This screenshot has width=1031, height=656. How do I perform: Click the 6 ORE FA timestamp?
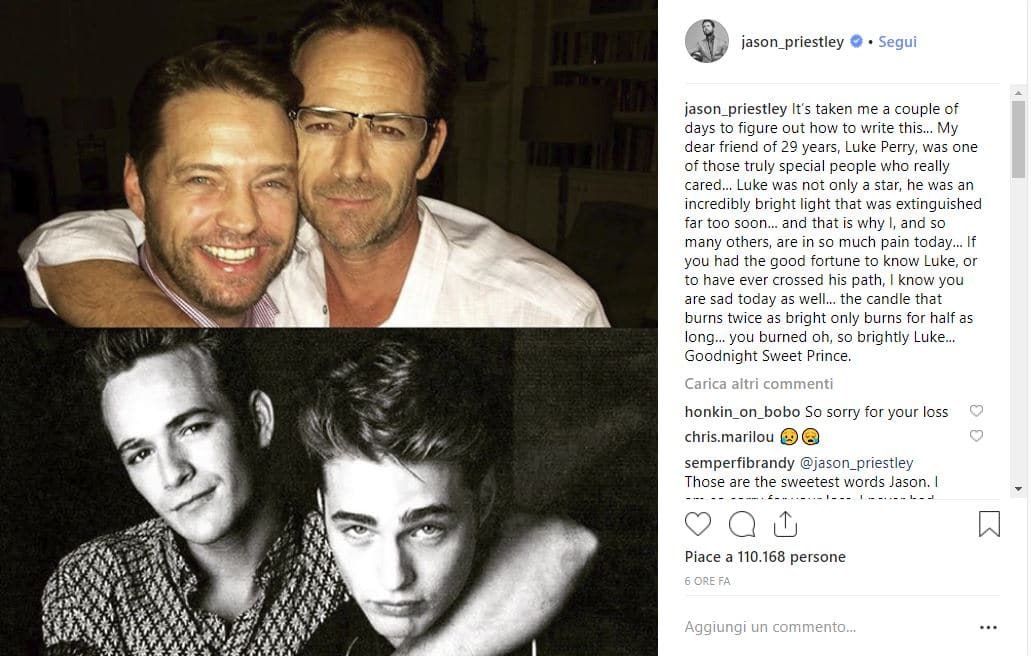pos(707,581)
